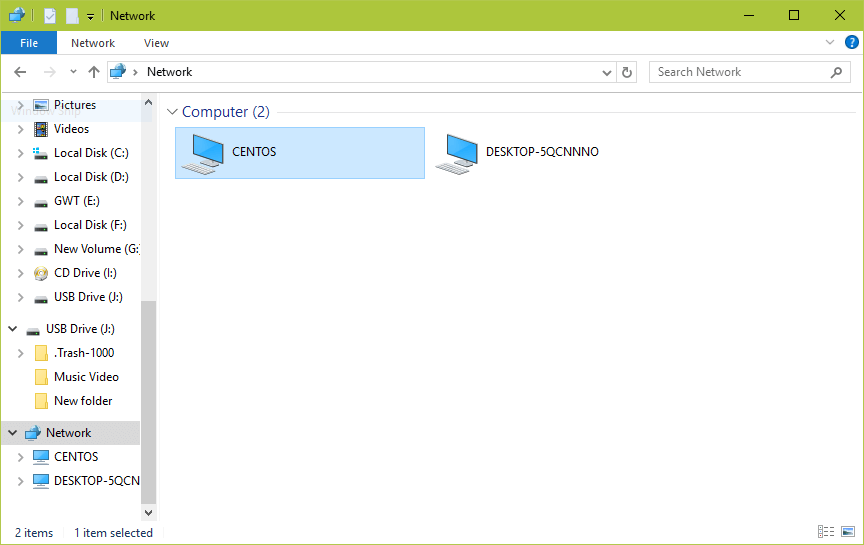Switch to the Network ribbon tab
Viewport: 864px width, 545px height.
point(93,43)
